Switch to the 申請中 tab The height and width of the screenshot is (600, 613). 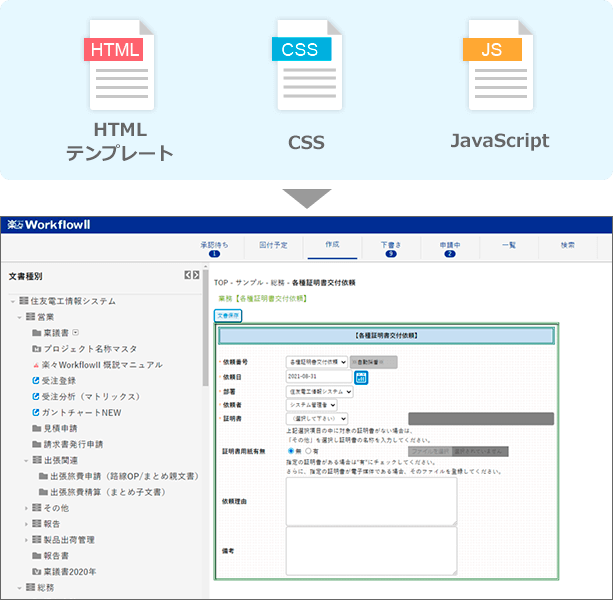450,248
